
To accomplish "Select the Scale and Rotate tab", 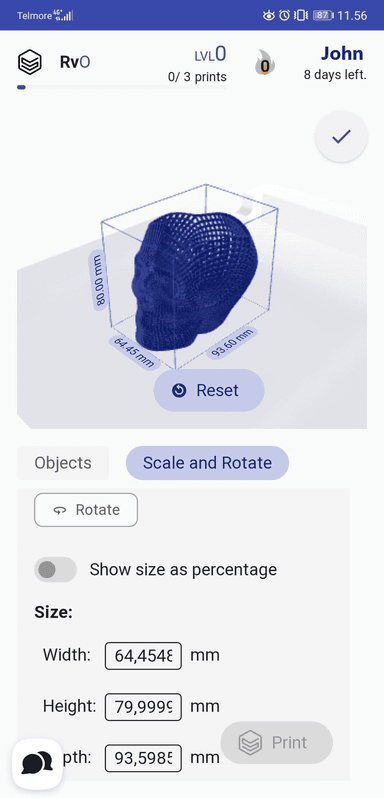I will point(208,463).
